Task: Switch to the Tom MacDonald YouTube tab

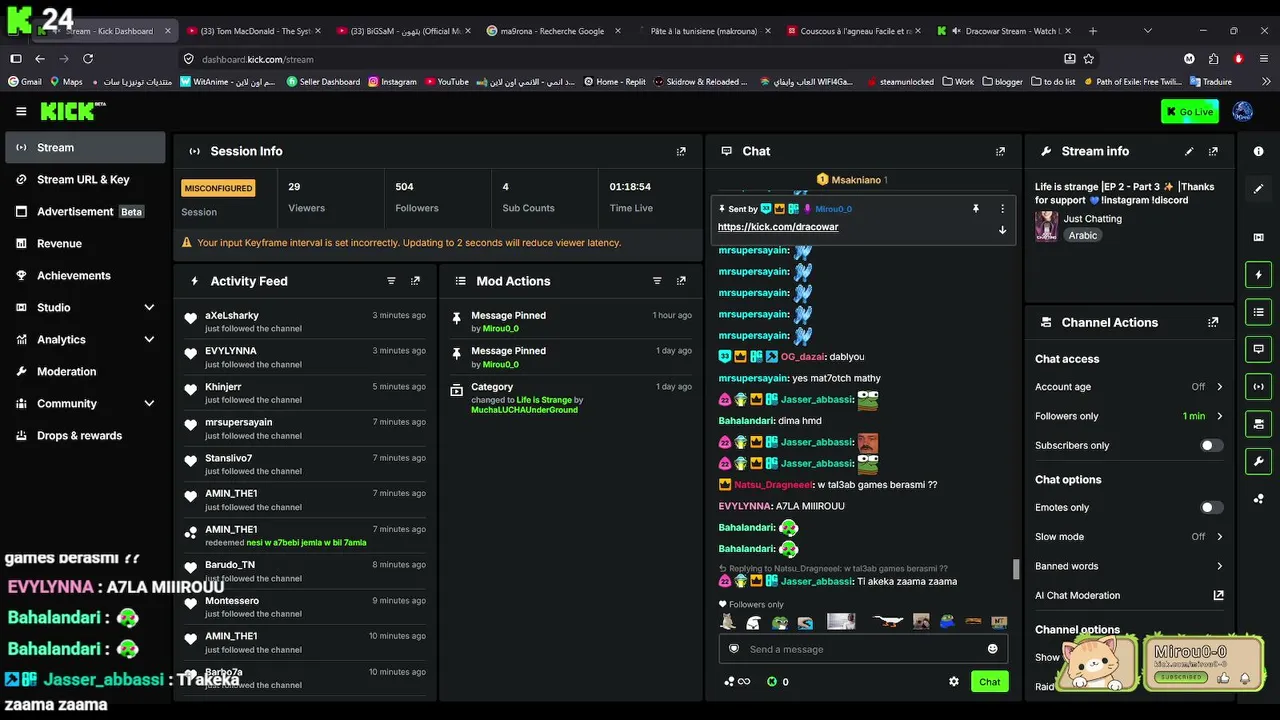Action: pos(255,31)
